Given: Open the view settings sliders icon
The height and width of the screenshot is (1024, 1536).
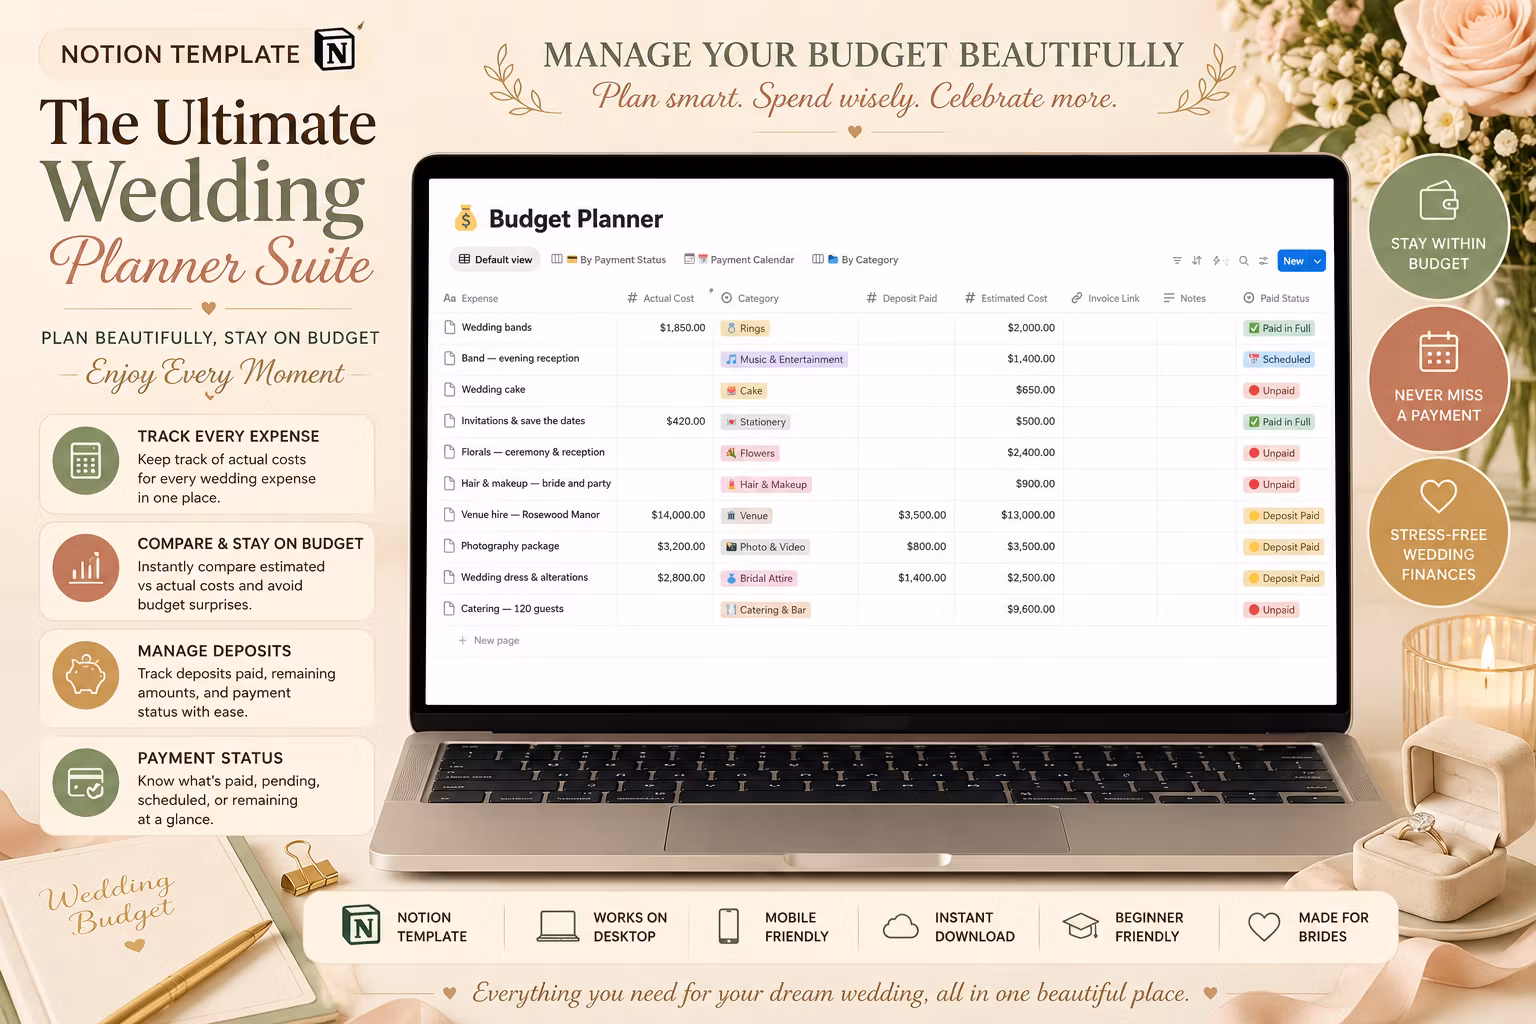Looking at the screenshot, I should [1264, 261].
